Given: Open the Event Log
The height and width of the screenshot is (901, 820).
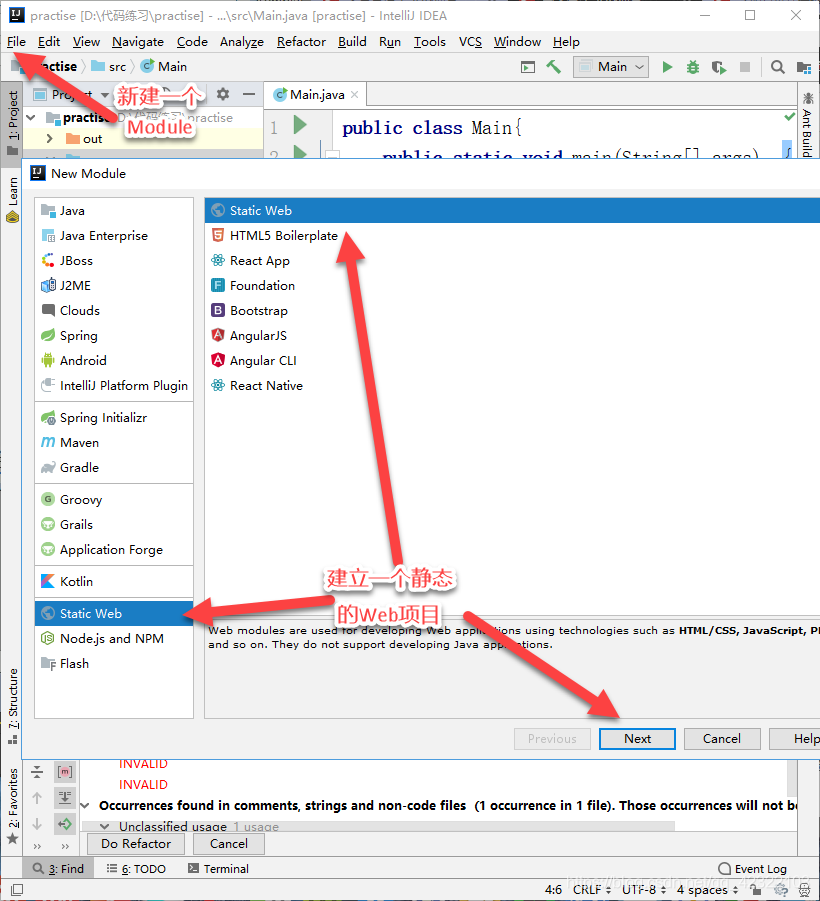Looking at the screenshot, I should (x=753, y=869).
